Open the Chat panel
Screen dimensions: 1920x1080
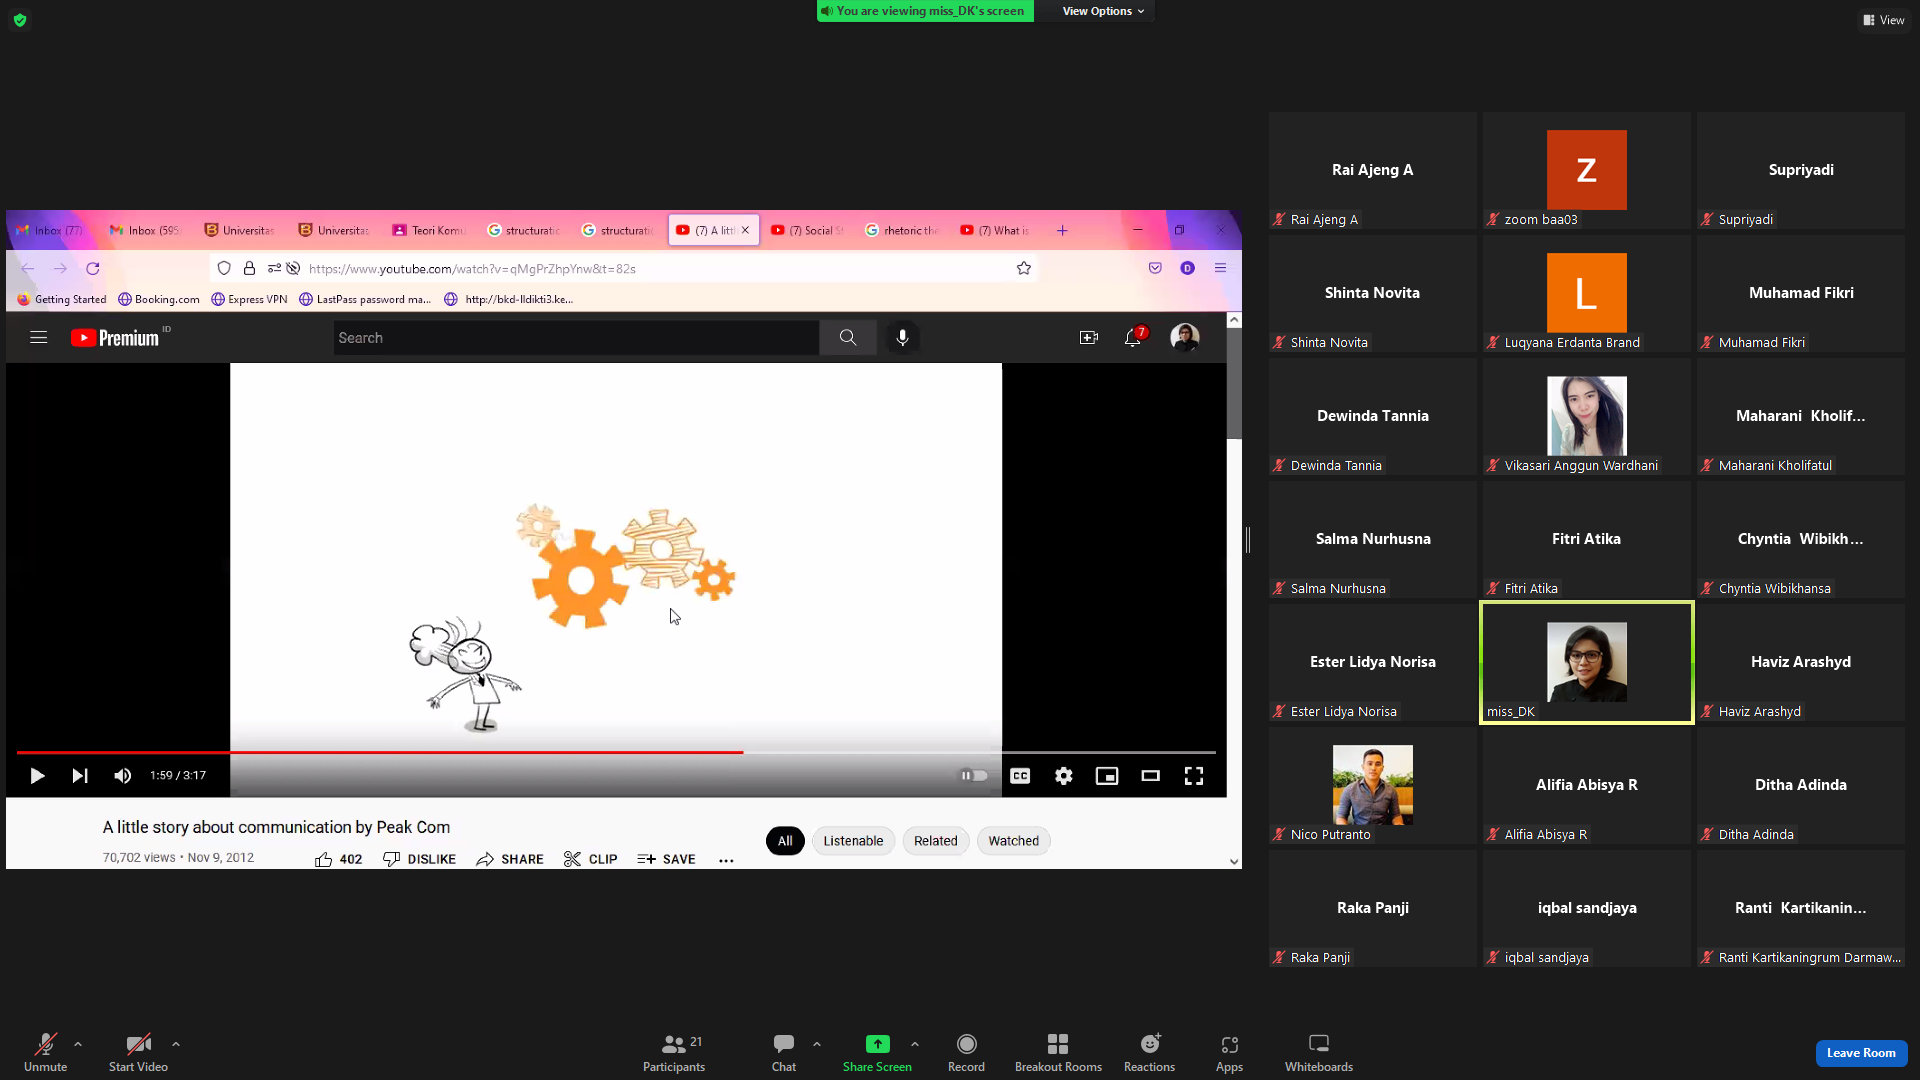(x=784, y=1052)
